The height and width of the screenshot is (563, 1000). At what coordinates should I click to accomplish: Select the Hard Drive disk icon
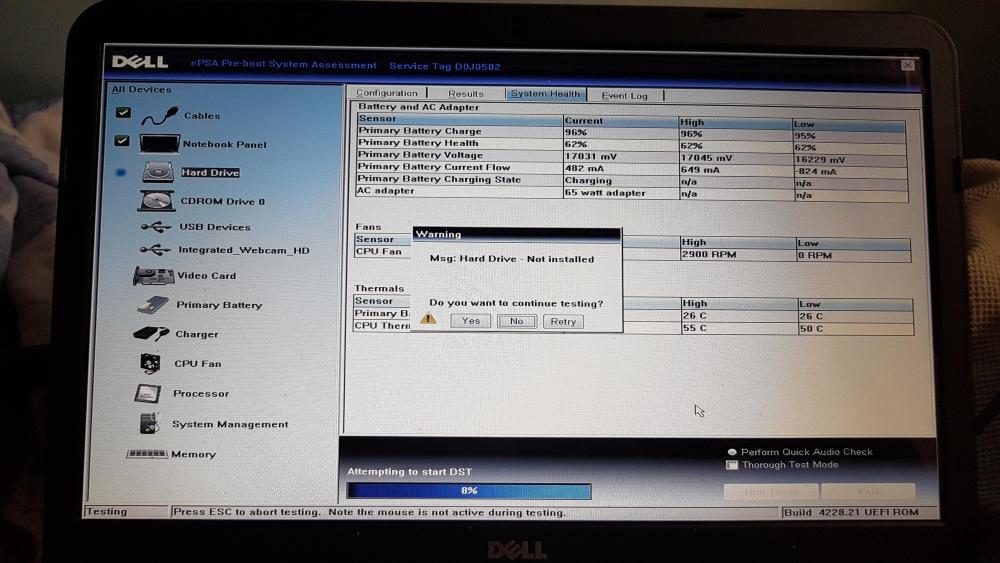tap(158, 172)
